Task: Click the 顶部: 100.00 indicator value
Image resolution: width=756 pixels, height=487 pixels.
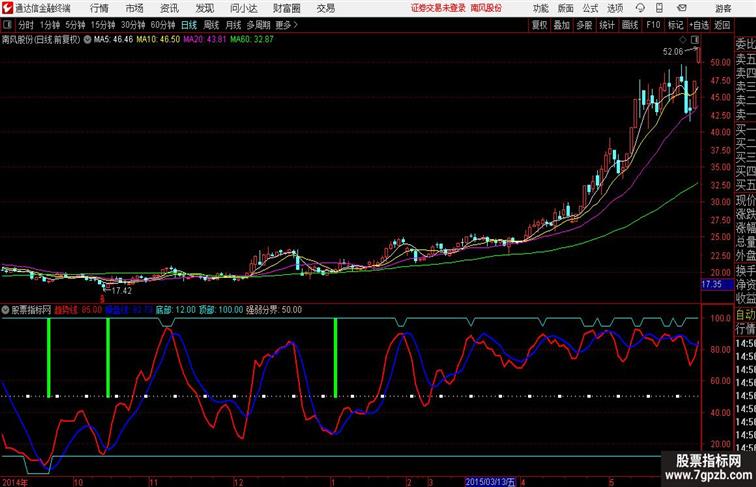Action: [221, 310]
